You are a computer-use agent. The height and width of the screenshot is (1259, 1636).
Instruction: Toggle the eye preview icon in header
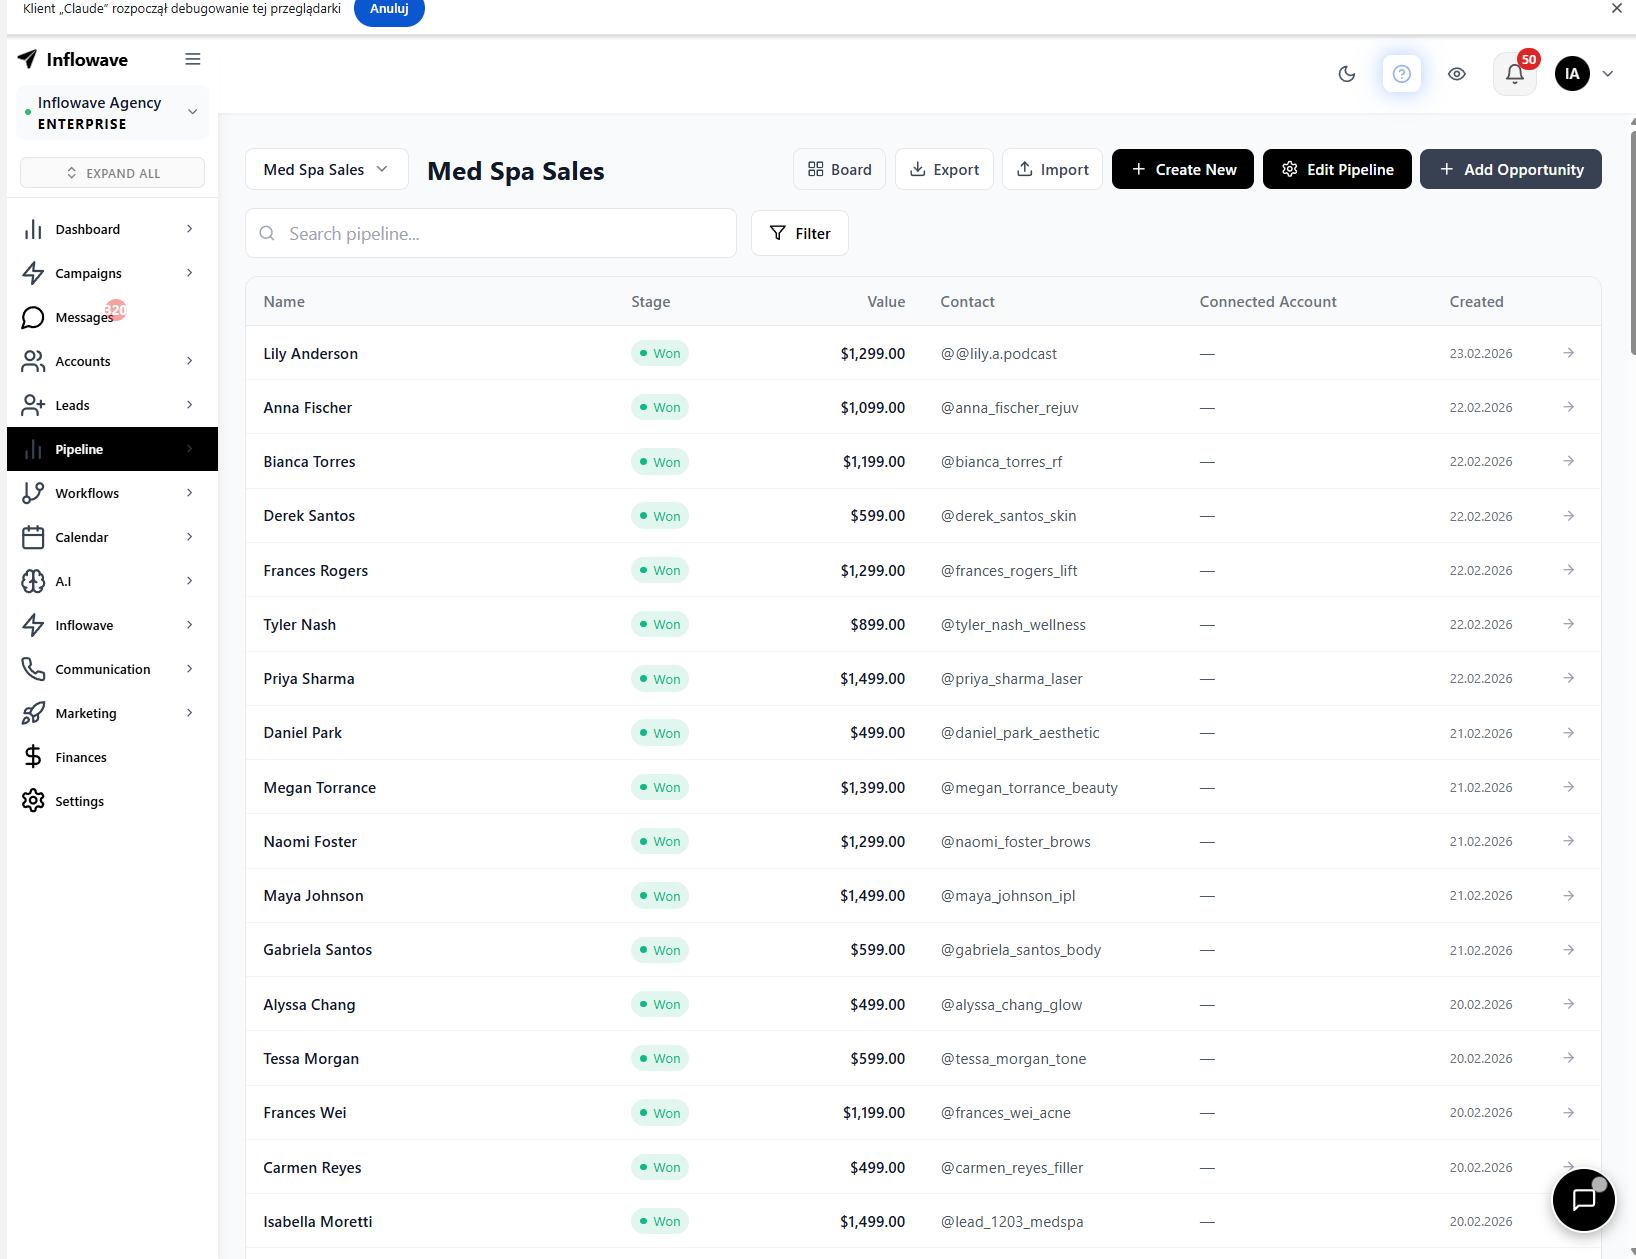tap(1457, 73)
